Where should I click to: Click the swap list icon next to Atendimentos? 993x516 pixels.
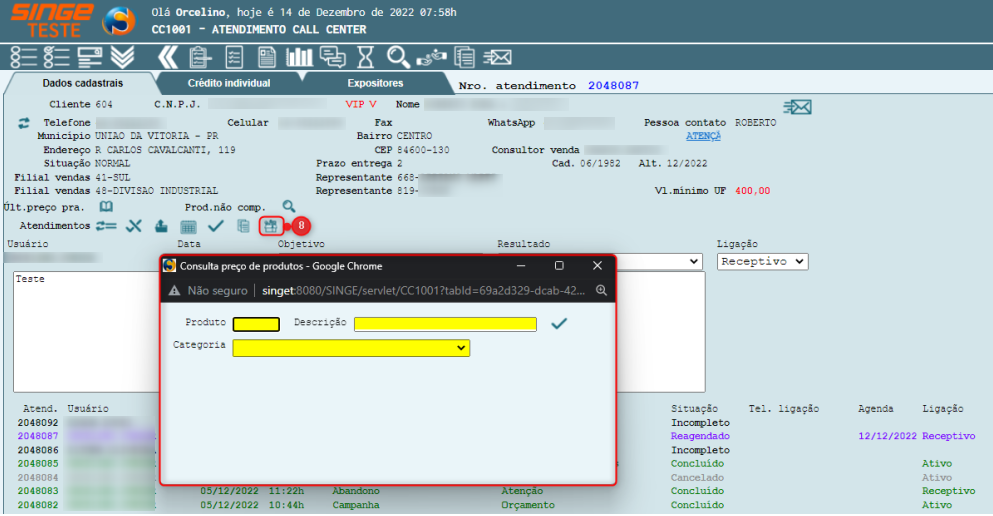point(106,226)
